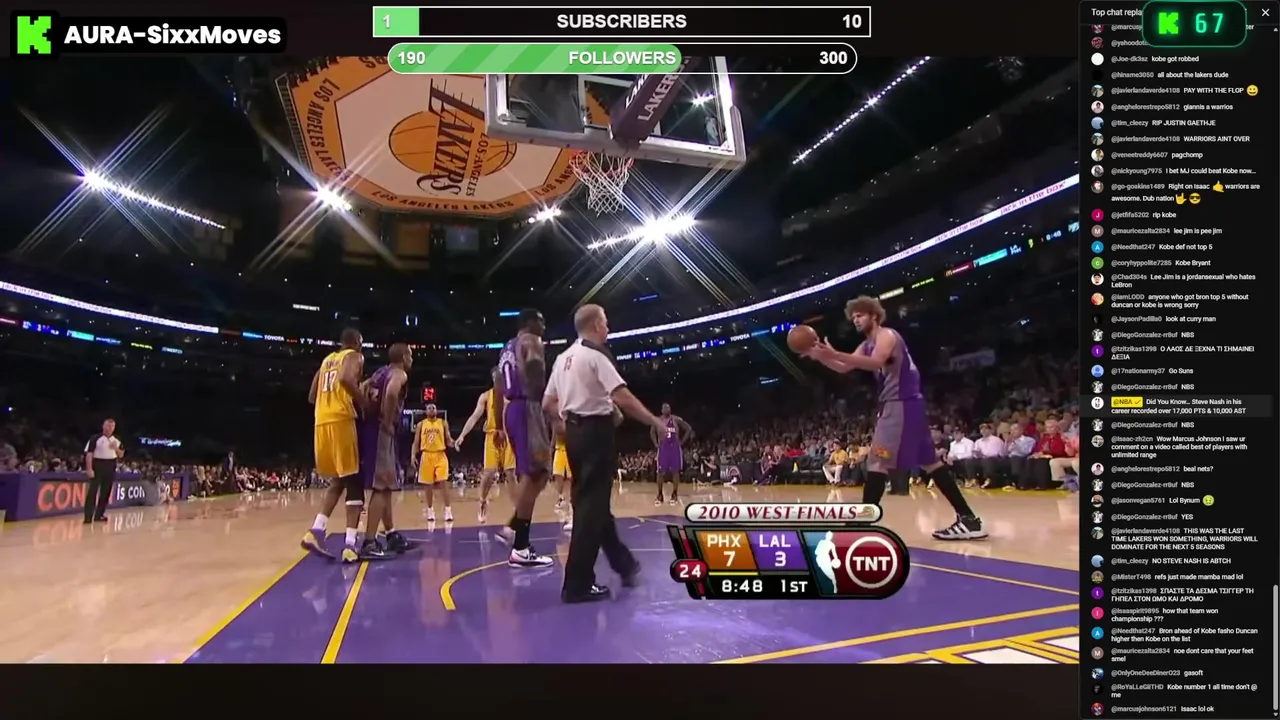Click the 2010 West Finals scoreboard overlay
This screenshot has width=1280, height=720.
click(790, 551)
